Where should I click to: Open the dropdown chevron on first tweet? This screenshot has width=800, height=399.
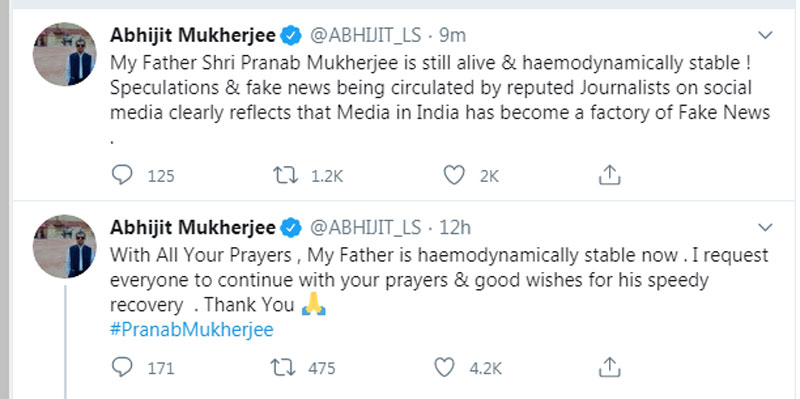tap(765, 35)
